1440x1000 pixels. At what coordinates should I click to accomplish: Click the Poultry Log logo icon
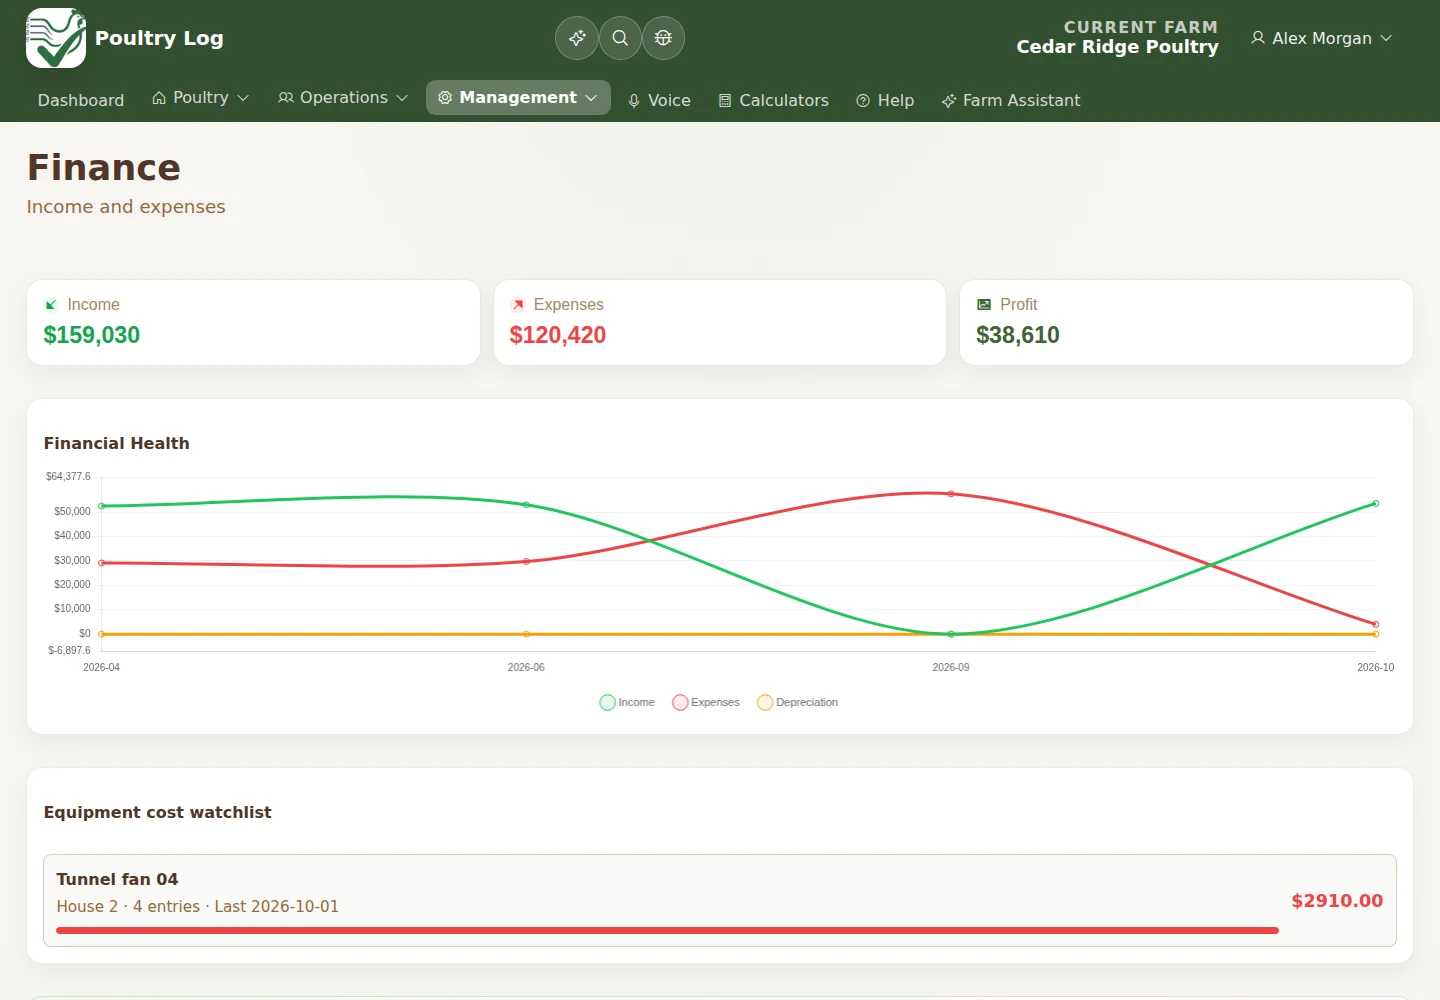[x=56, y=38]
